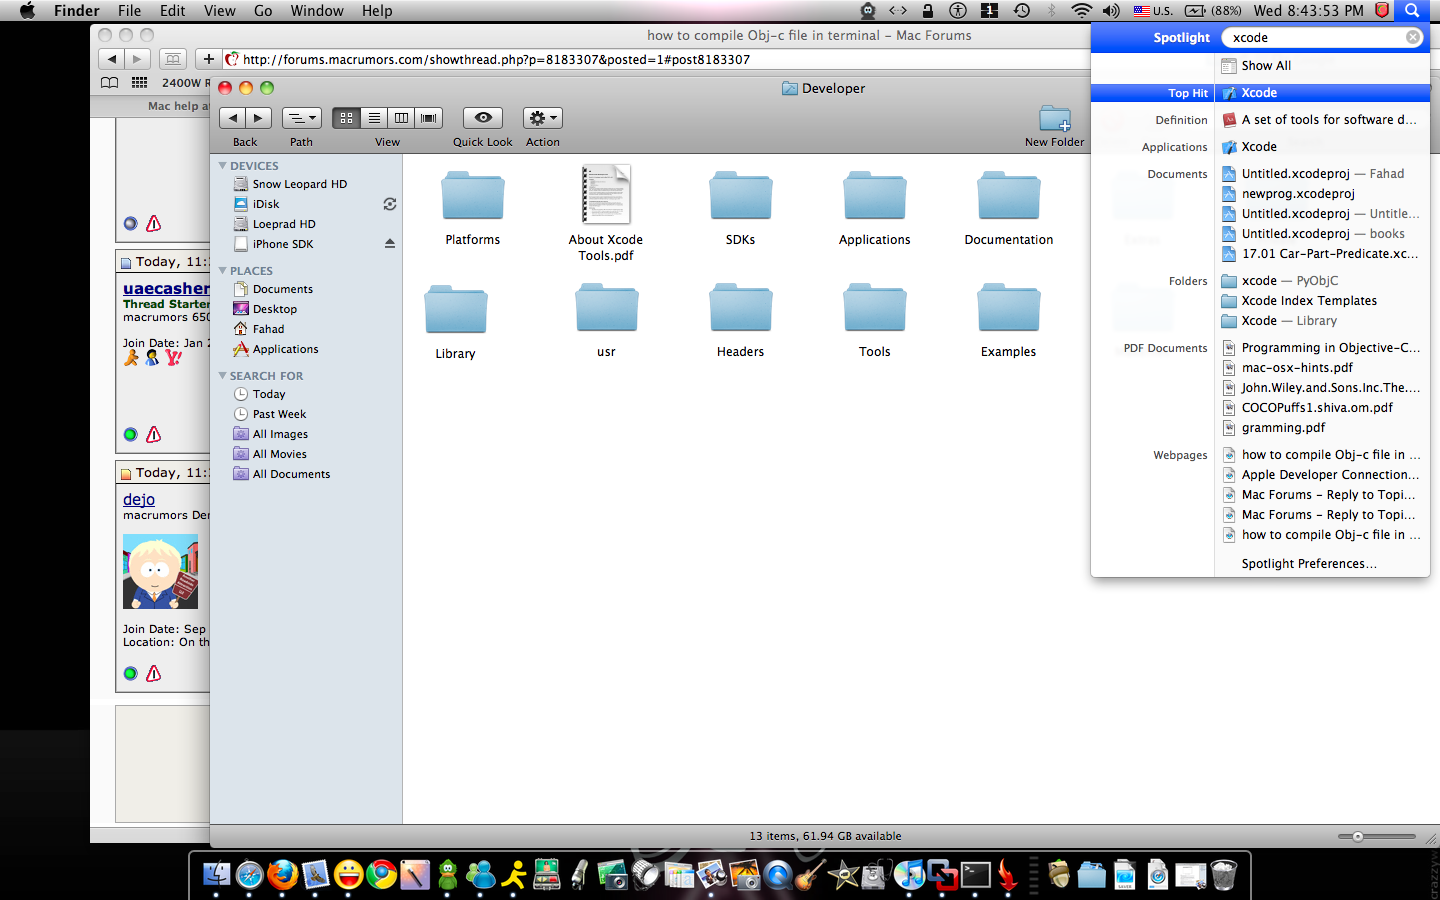Open dejo profile link in Safari
The height and width of the screenshot is (900, 1440).
[x=139, y=499]
